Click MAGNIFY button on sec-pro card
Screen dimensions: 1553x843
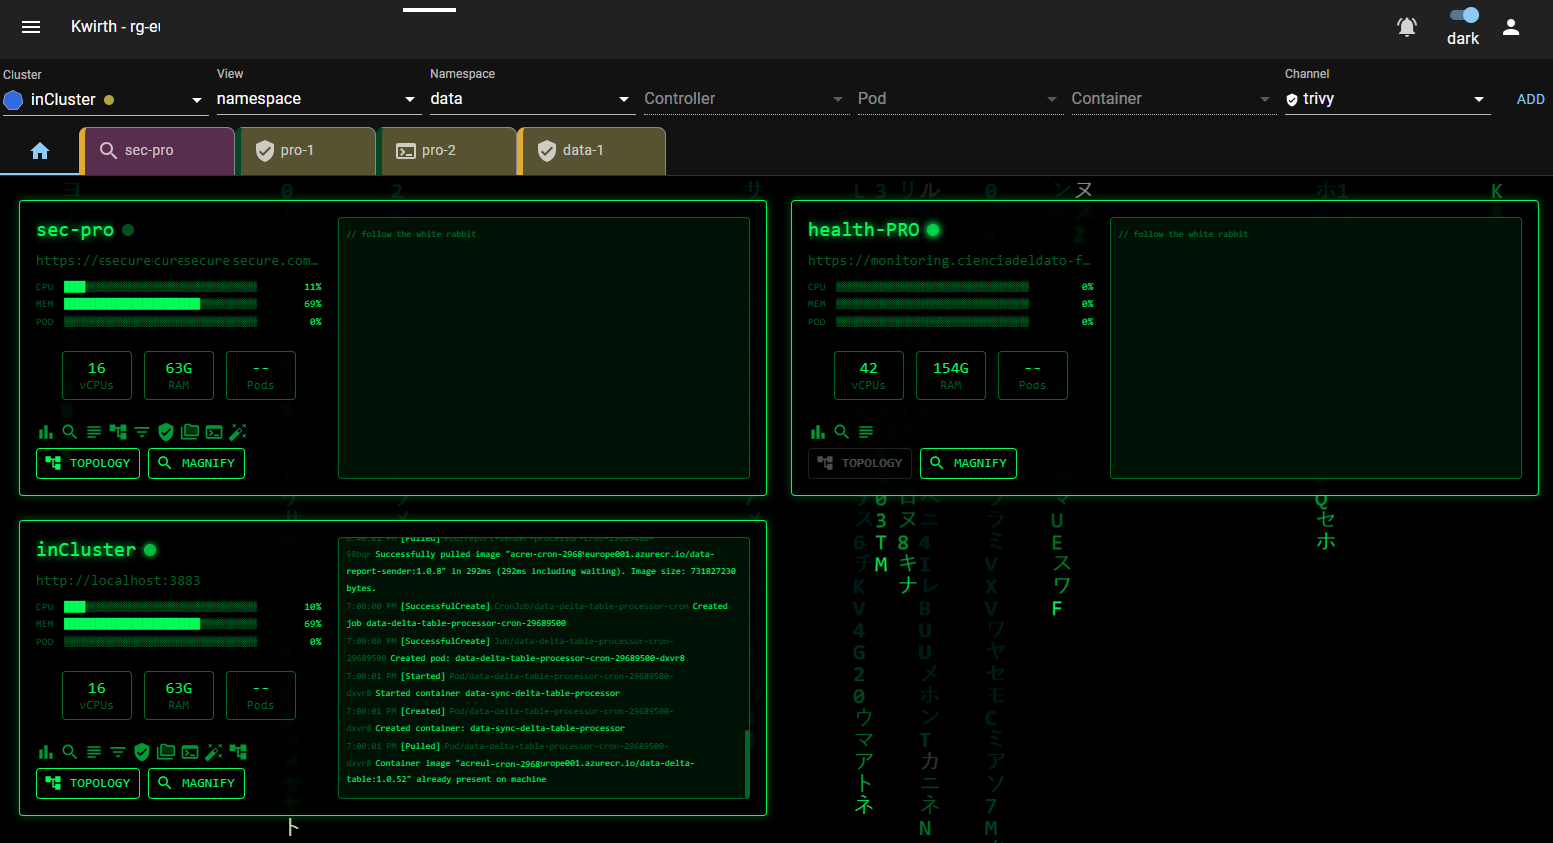click(196, 463)
